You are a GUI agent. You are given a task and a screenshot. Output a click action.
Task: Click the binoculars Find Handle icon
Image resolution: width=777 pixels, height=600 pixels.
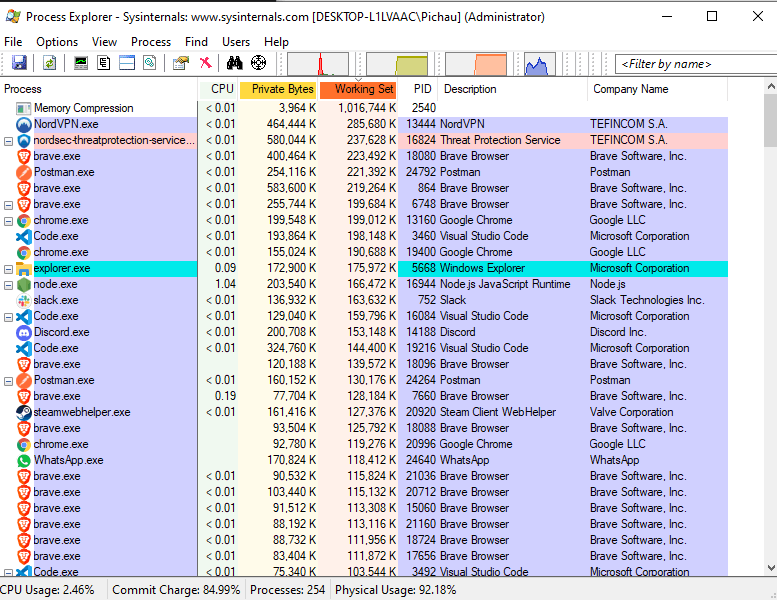tap(234, 63)
